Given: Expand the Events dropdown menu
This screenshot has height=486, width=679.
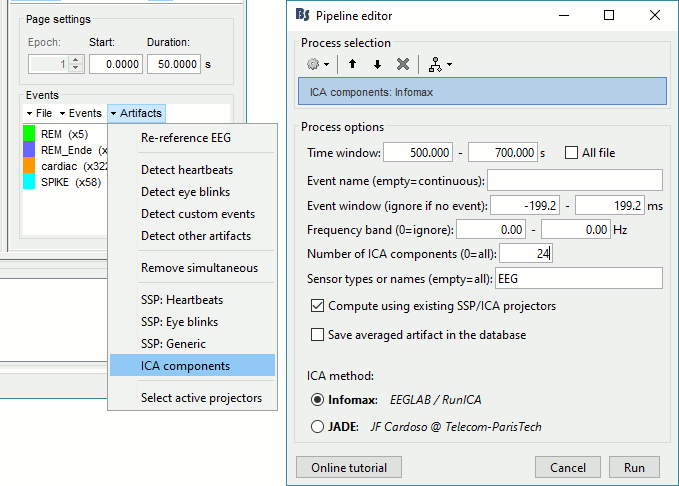Looking at the screenshot, I should [82, 113].
